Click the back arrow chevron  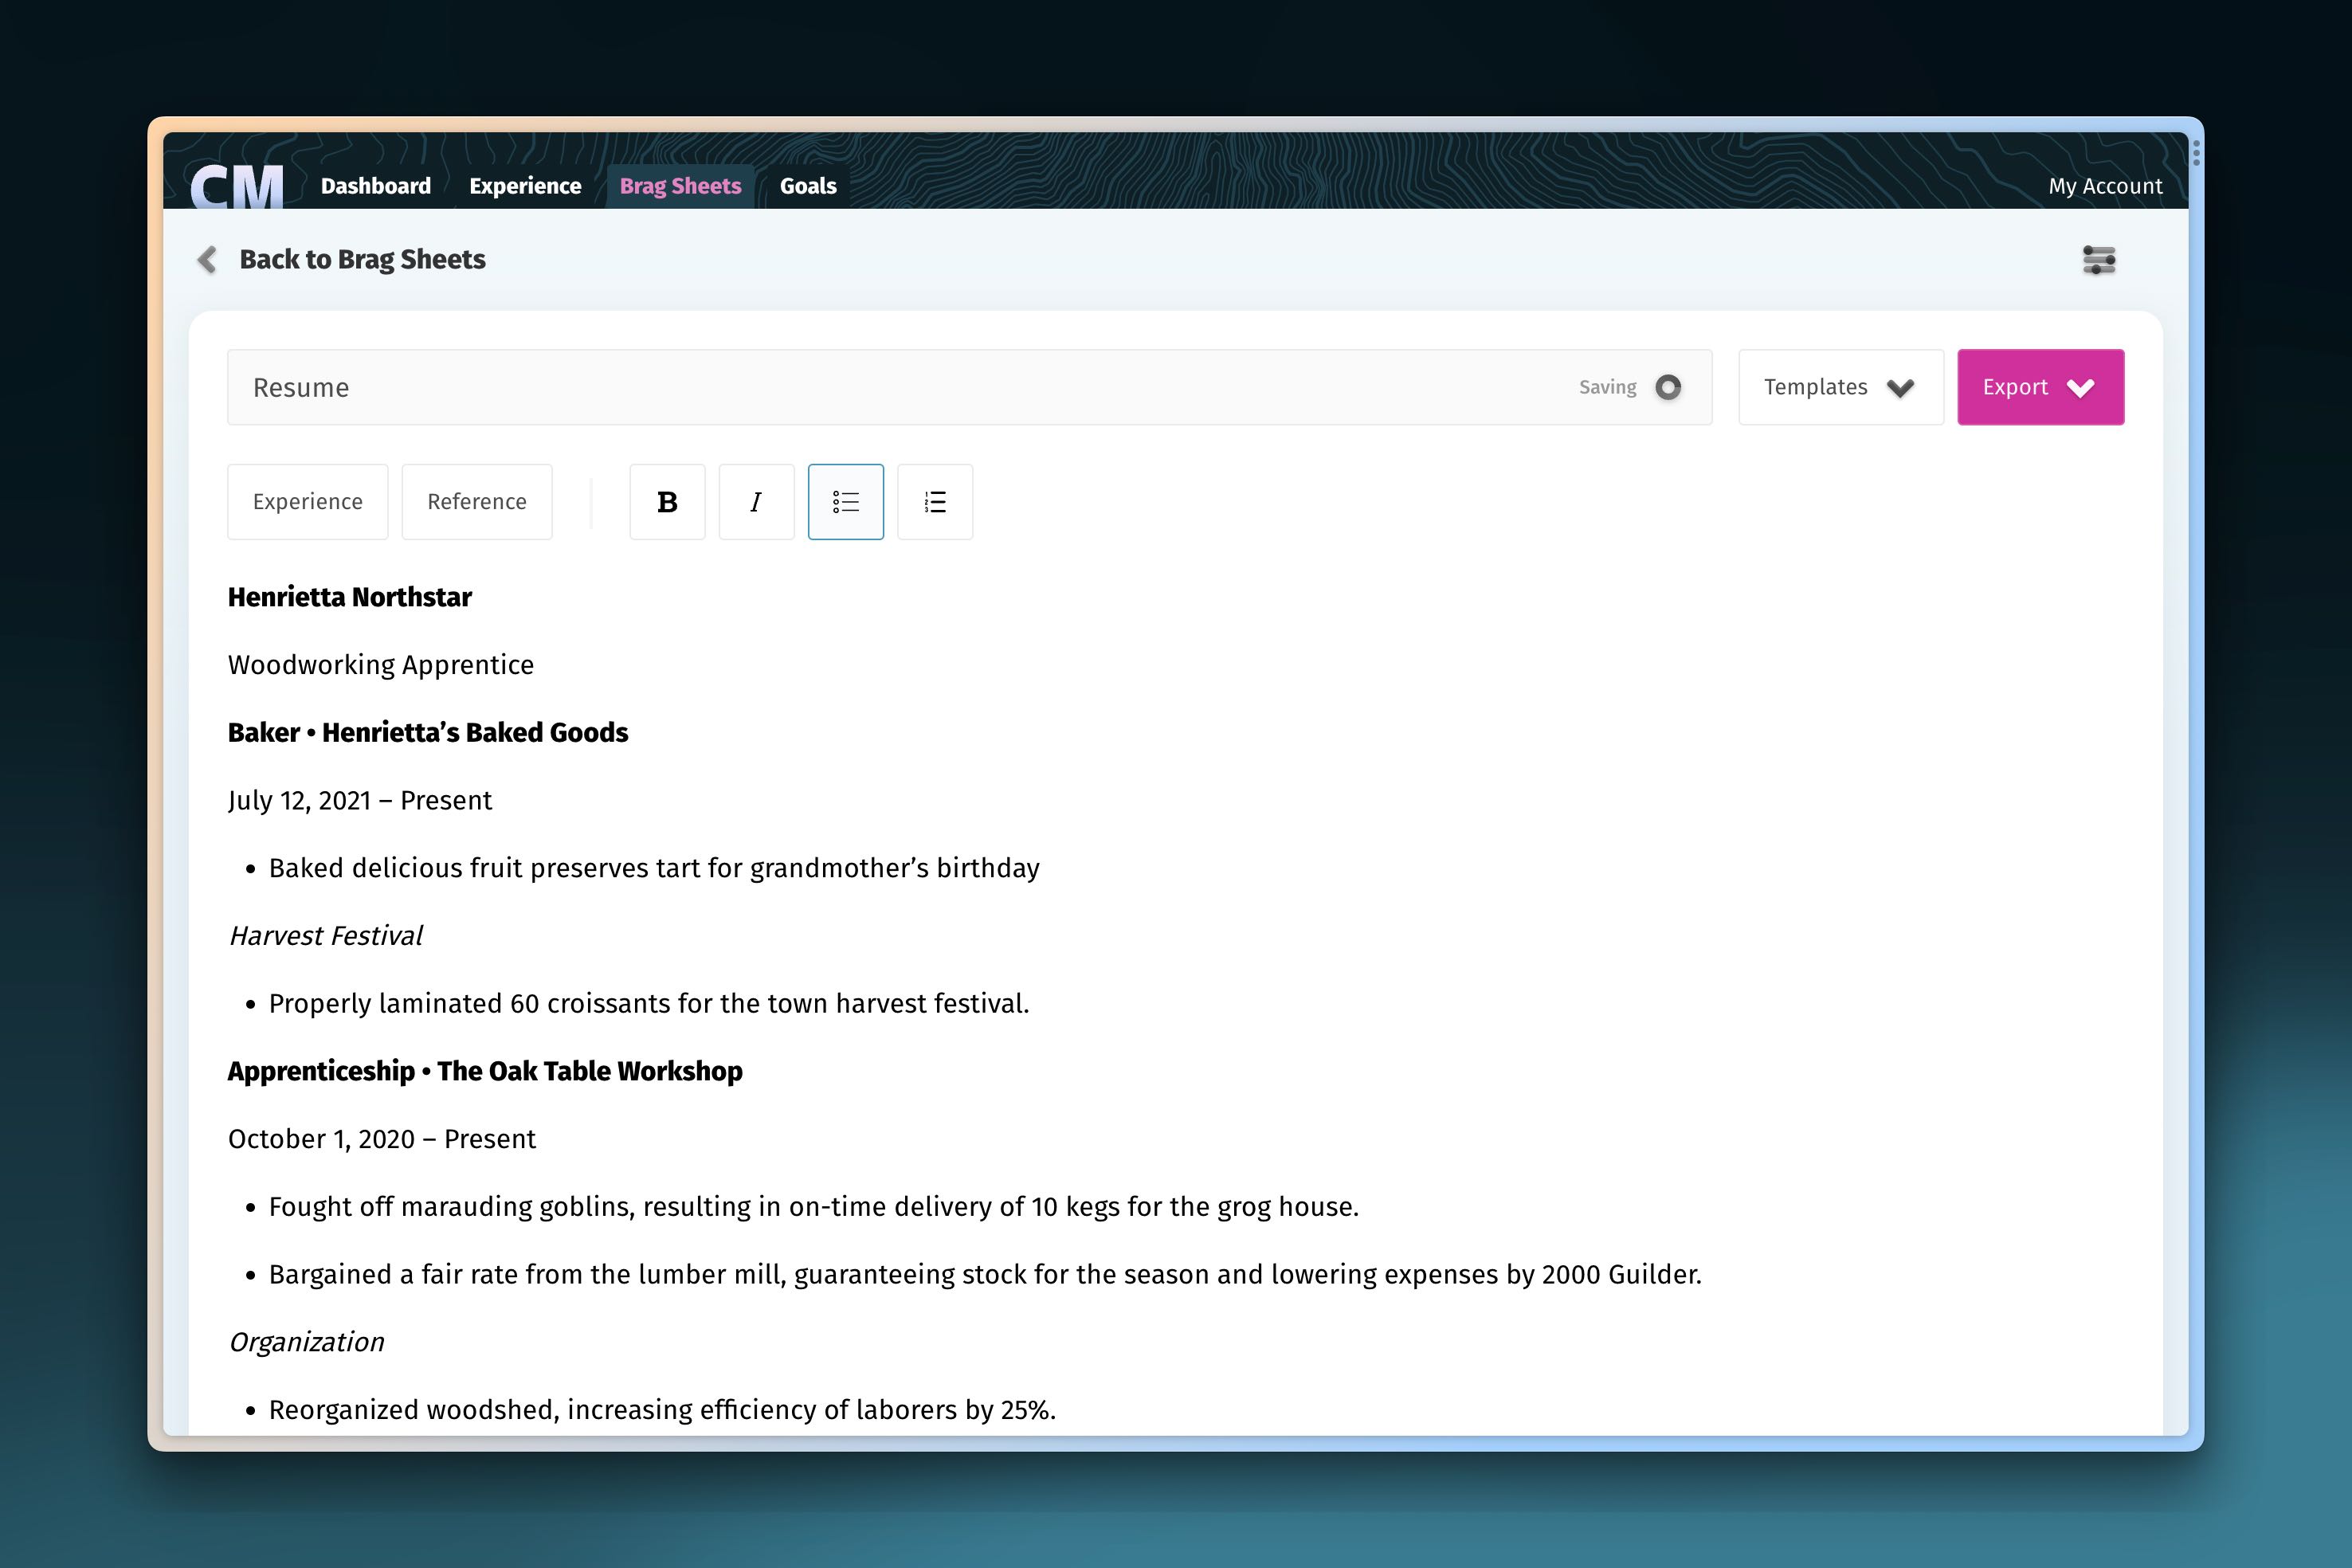[x=207, y=260]
